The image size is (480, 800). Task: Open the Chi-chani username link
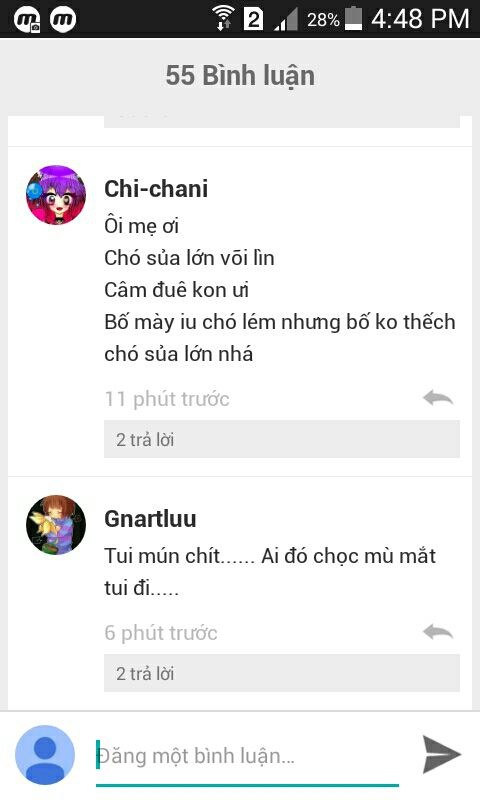tap(156, 189)
